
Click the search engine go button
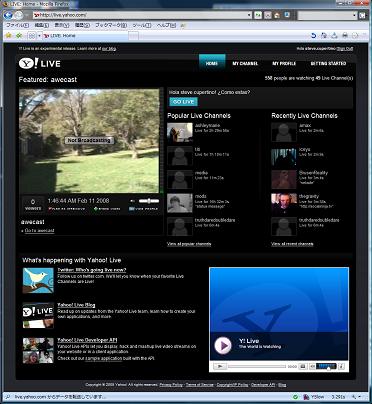tap(363, 15)
